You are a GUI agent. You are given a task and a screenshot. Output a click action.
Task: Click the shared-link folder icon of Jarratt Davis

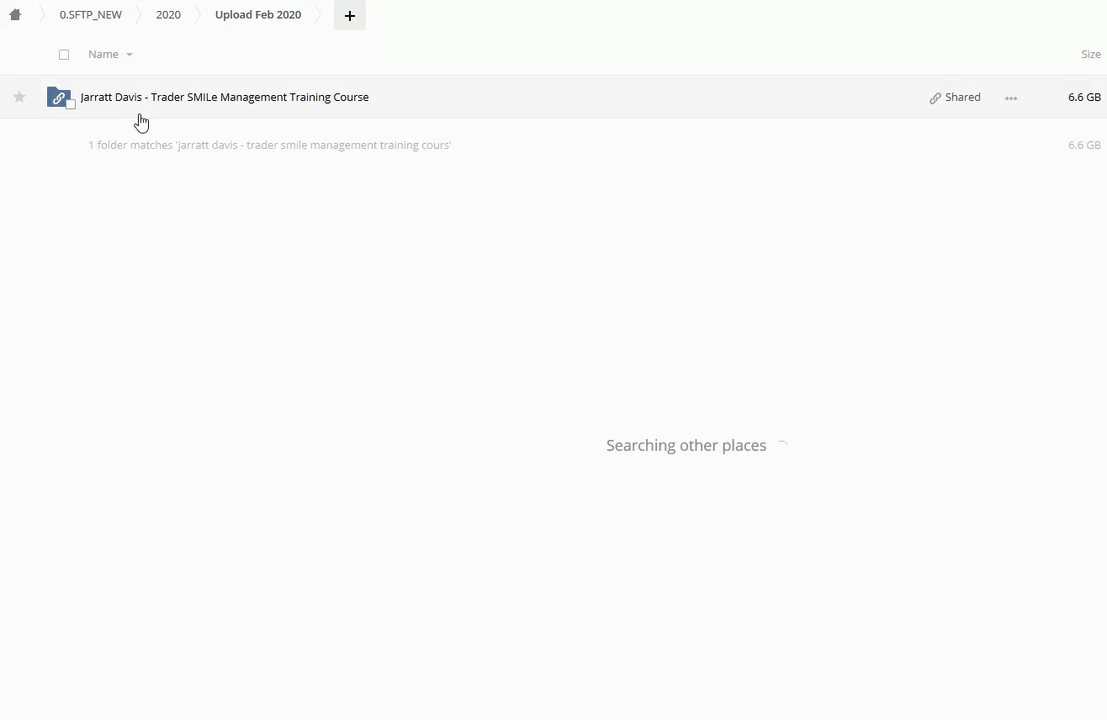click(x=57, y=97)
